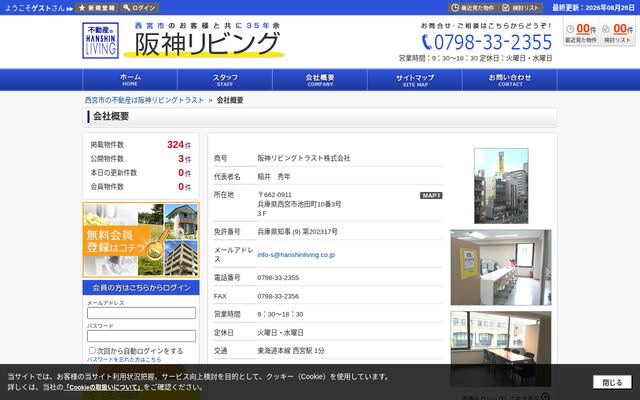This screenshot has width=640, height=400.
Task: Open the Cookieの取扱いについて link
Action: [x=103, y=387]
